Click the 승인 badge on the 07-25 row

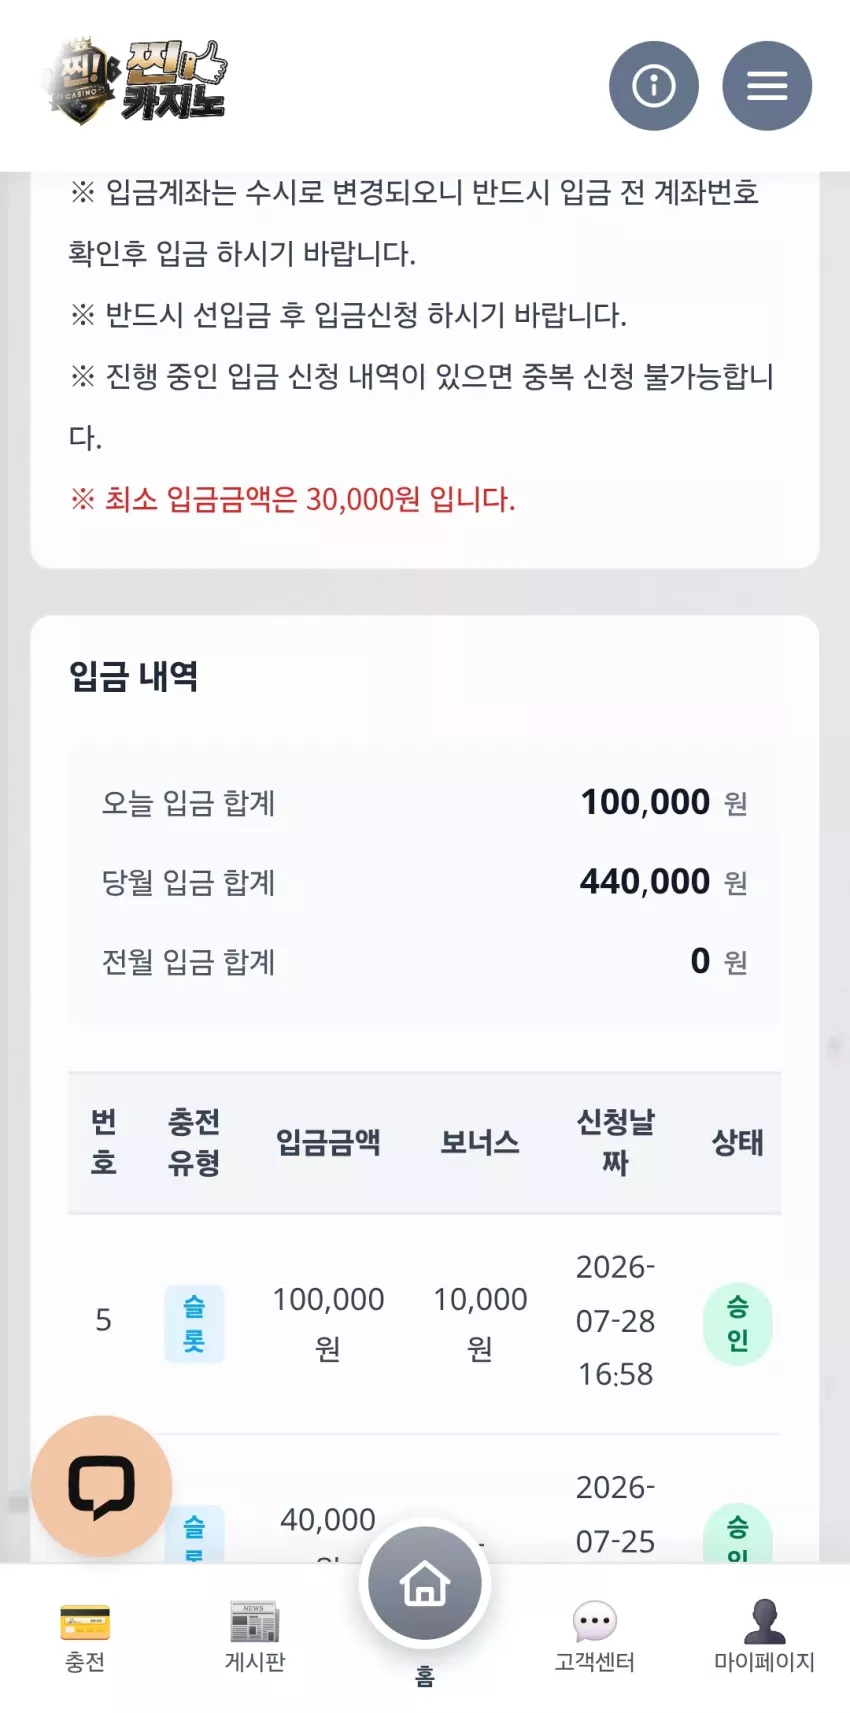pyautogui.click(x=737, y=1535)
